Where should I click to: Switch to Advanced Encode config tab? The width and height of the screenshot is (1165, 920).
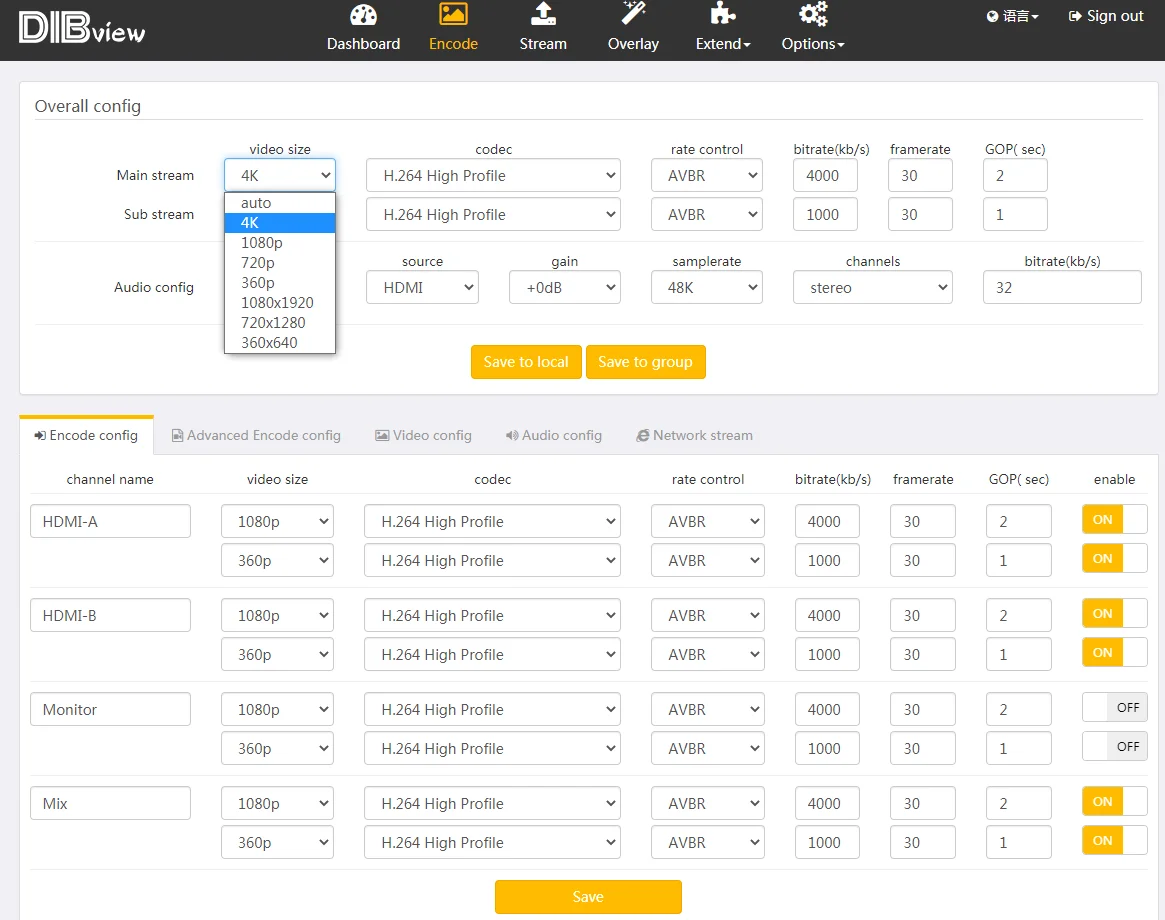(256, 436)
